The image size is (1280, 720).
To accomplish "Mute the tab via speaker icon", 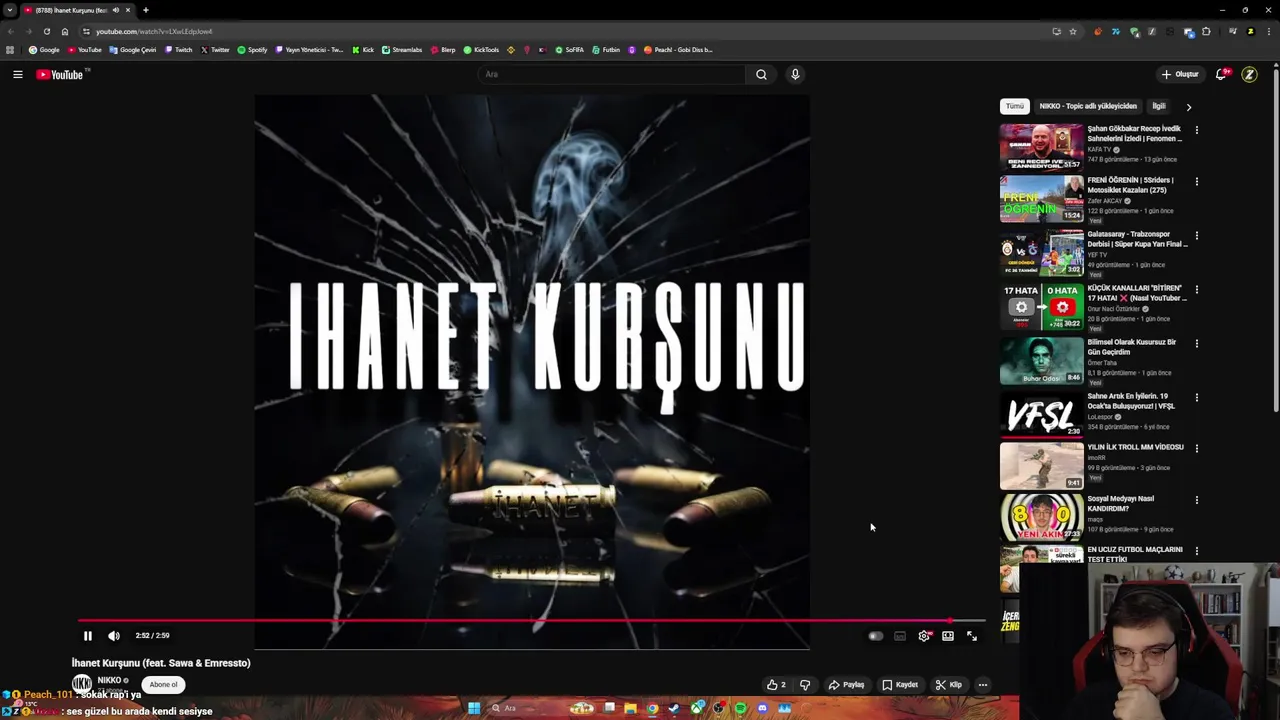I will point(116,10).
